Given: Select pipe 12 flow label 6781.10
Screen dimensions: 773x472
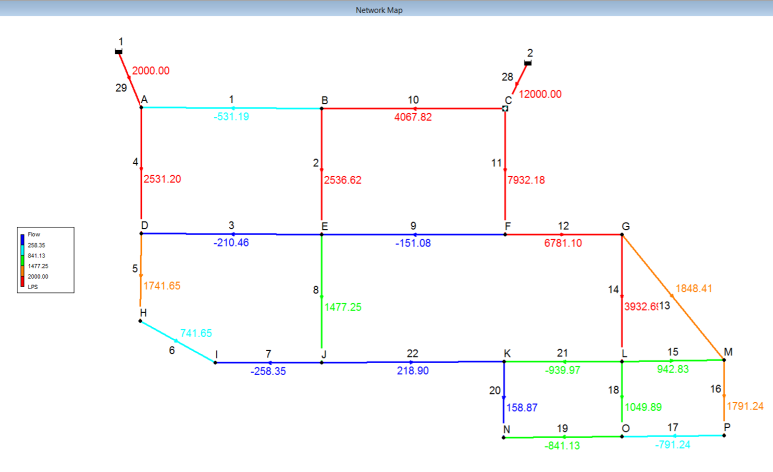Looking at the screenshot, I should [563, 243].
